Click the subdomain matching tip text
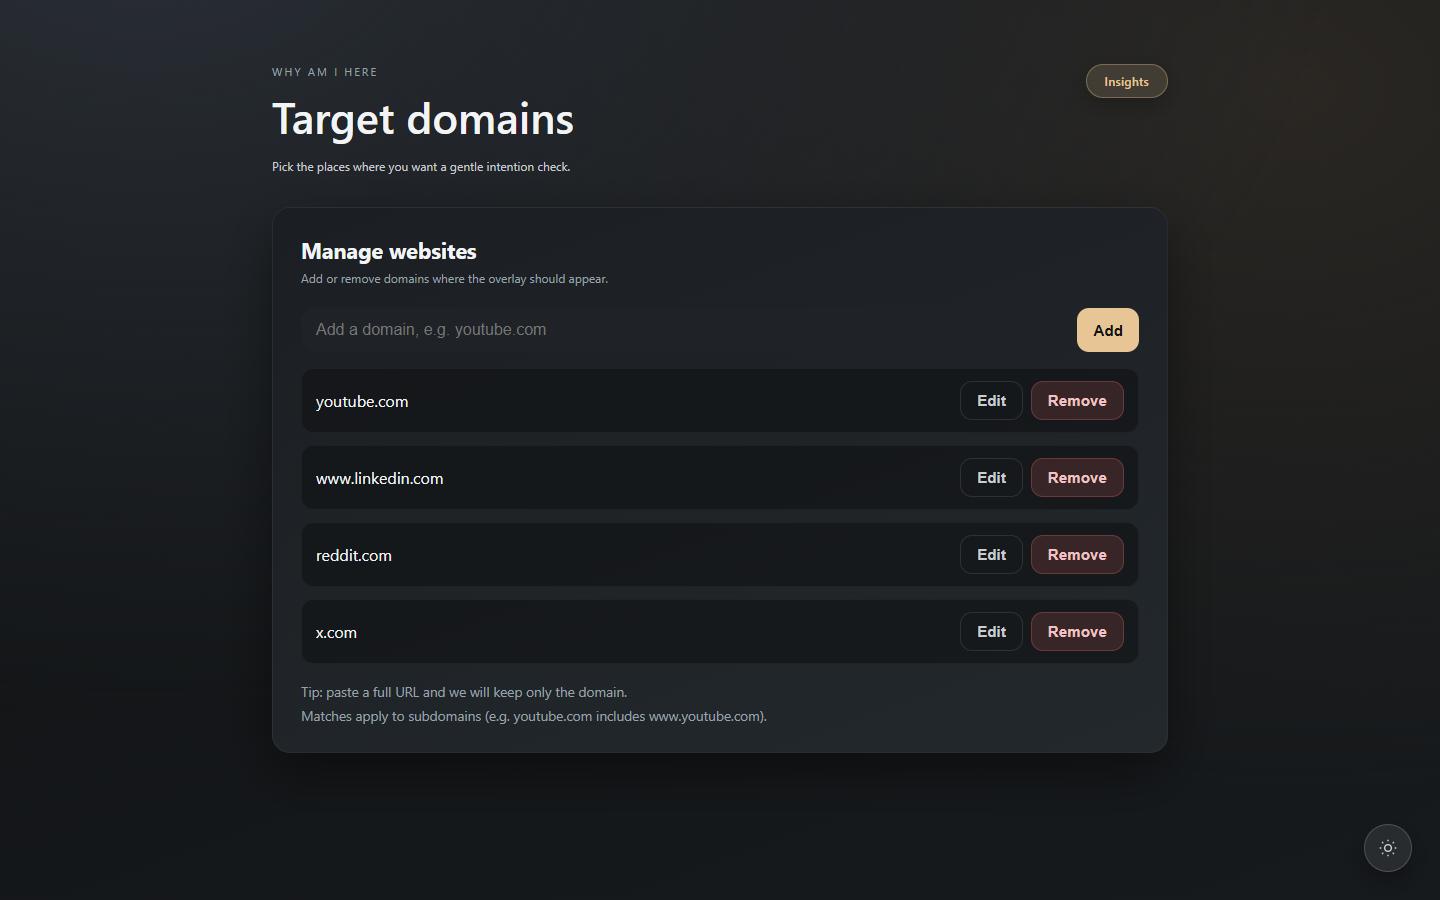Viewport: 1440px width, 900px height. (534, 716)
